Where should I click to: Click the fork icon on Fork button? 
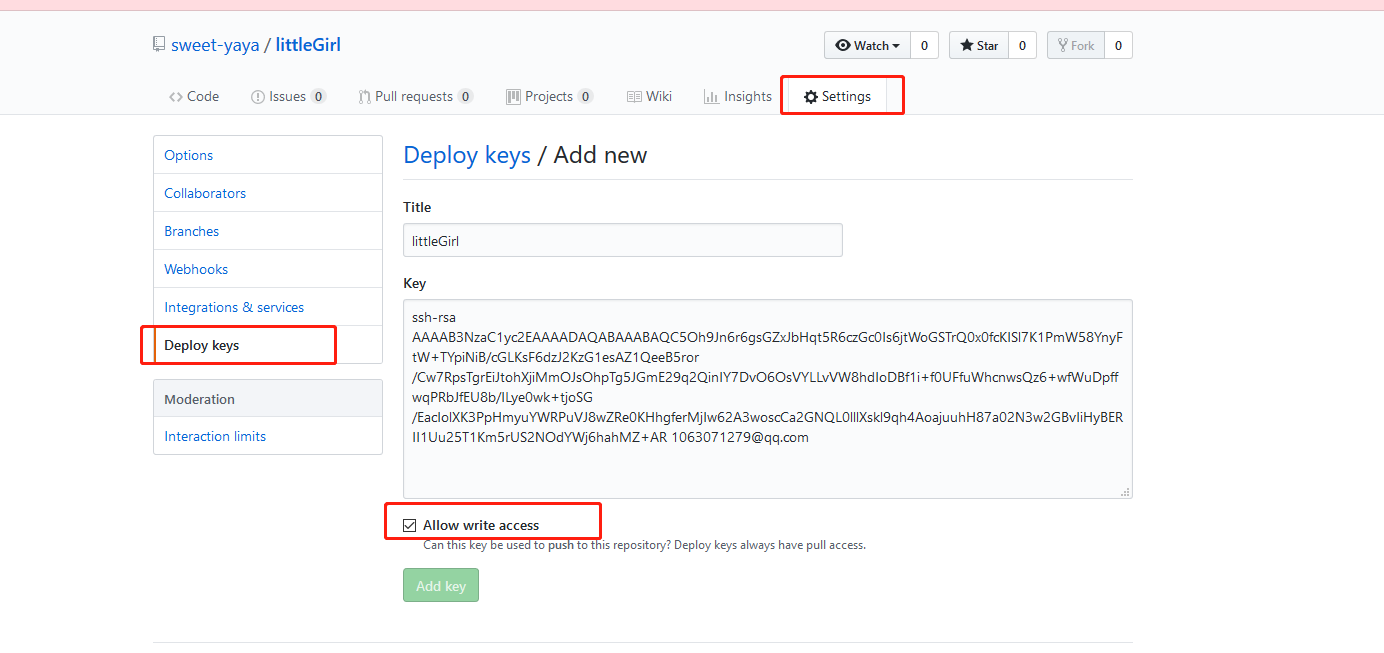1063,45
